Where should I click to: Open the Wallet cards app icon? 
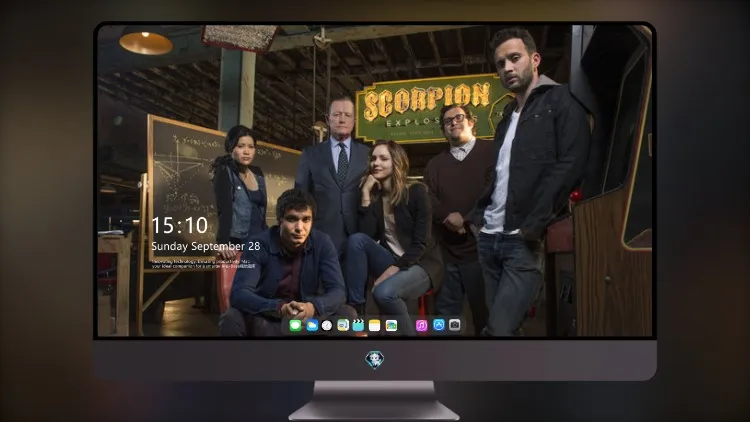click(x=391, y=325)
